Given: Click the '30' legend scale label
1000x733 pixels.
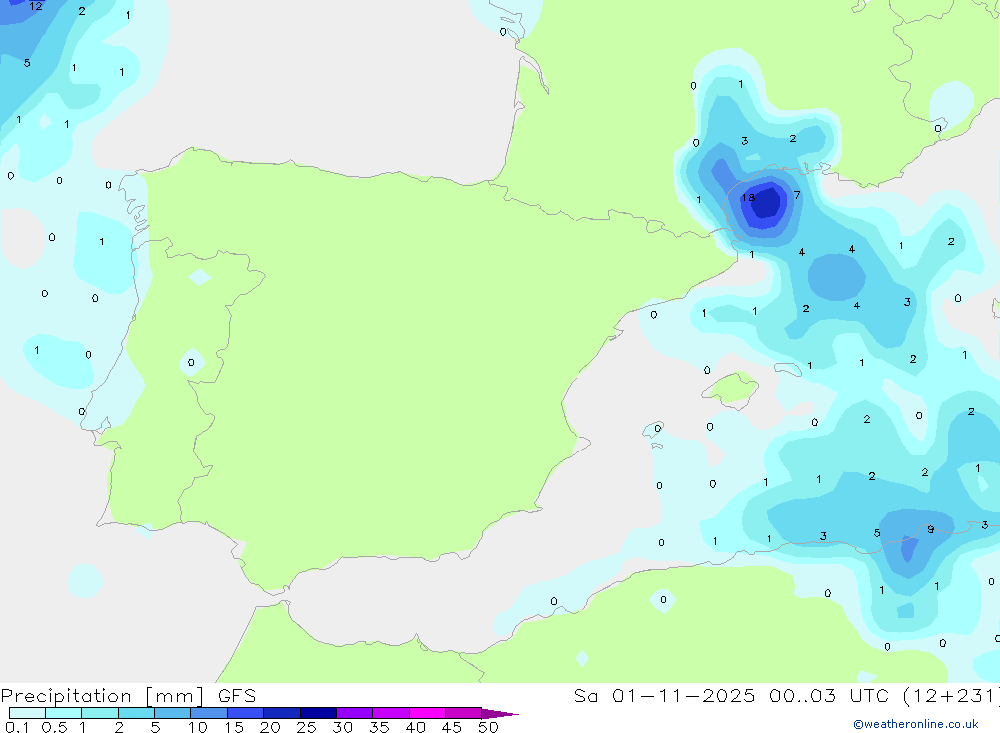Looking at the screenshot, I should 343,727.
